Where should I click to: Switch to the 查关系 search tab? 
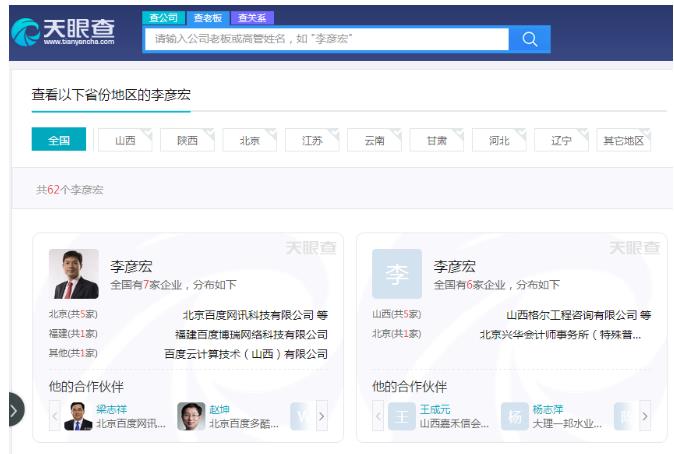(x=252, y=18)
